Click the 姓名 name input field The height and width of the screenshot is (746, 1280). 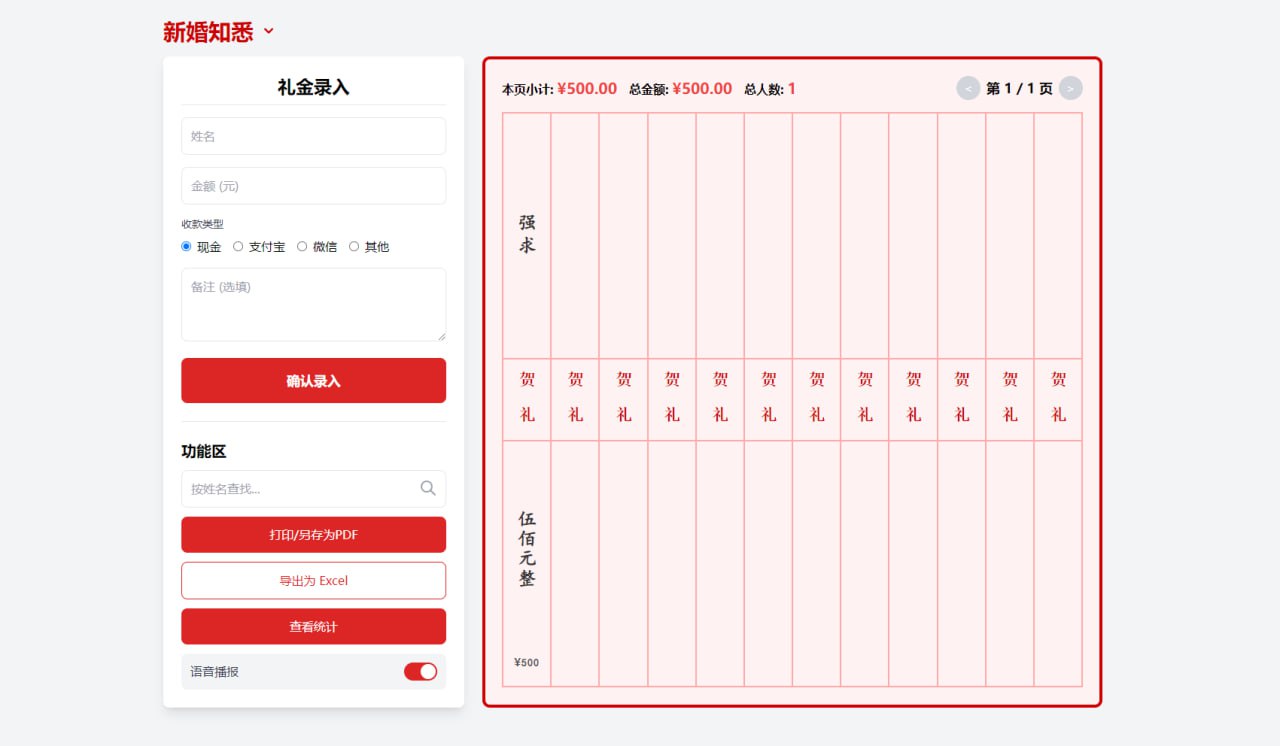coord(313,136)
